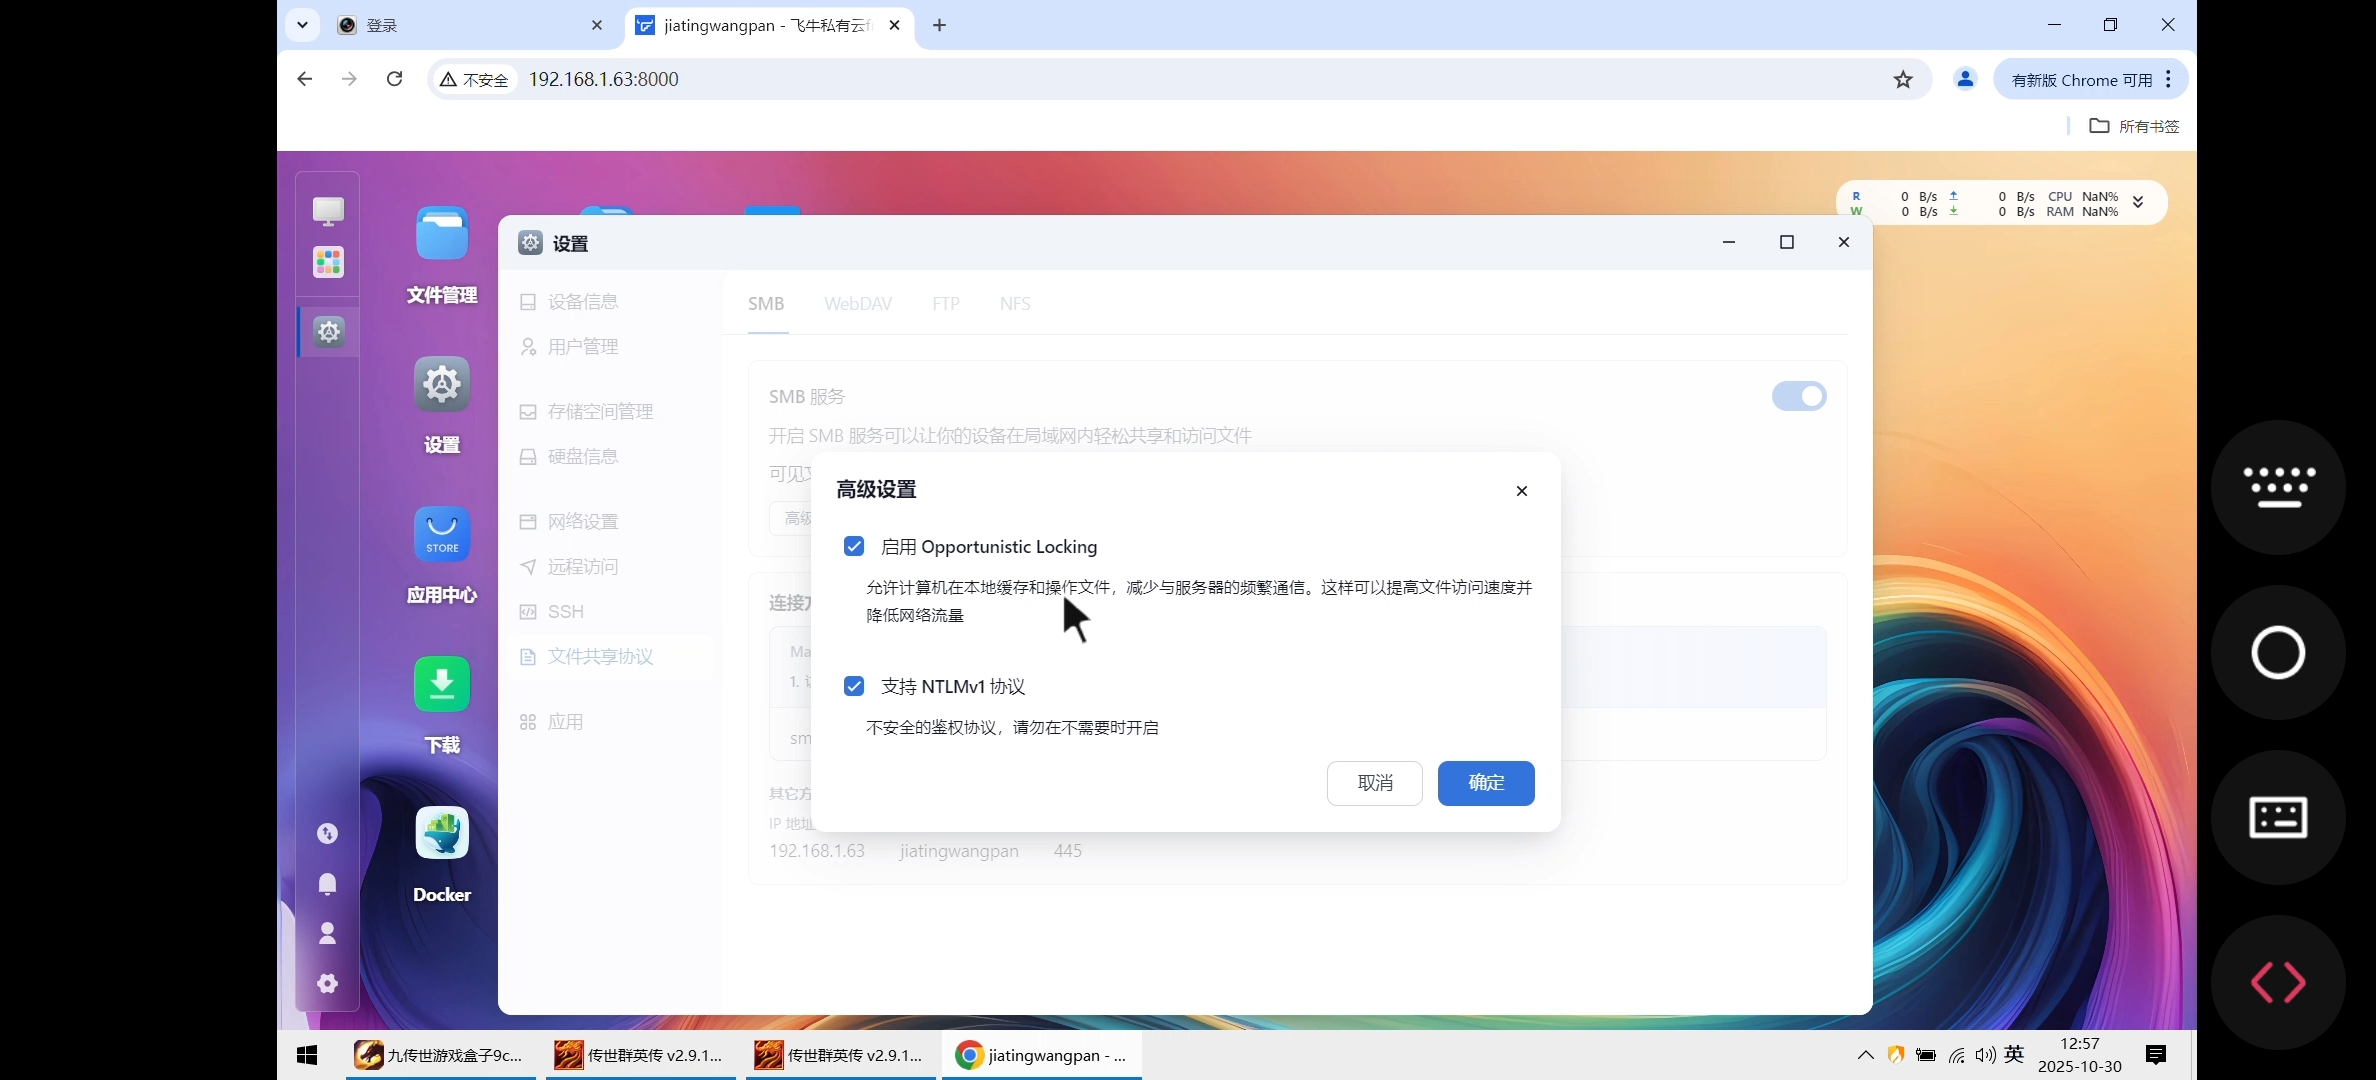Open the notifications bell in the left sidebar
Image resolution: width=2376 pixels, height=1080 pixels.
(x=328, y=884)
